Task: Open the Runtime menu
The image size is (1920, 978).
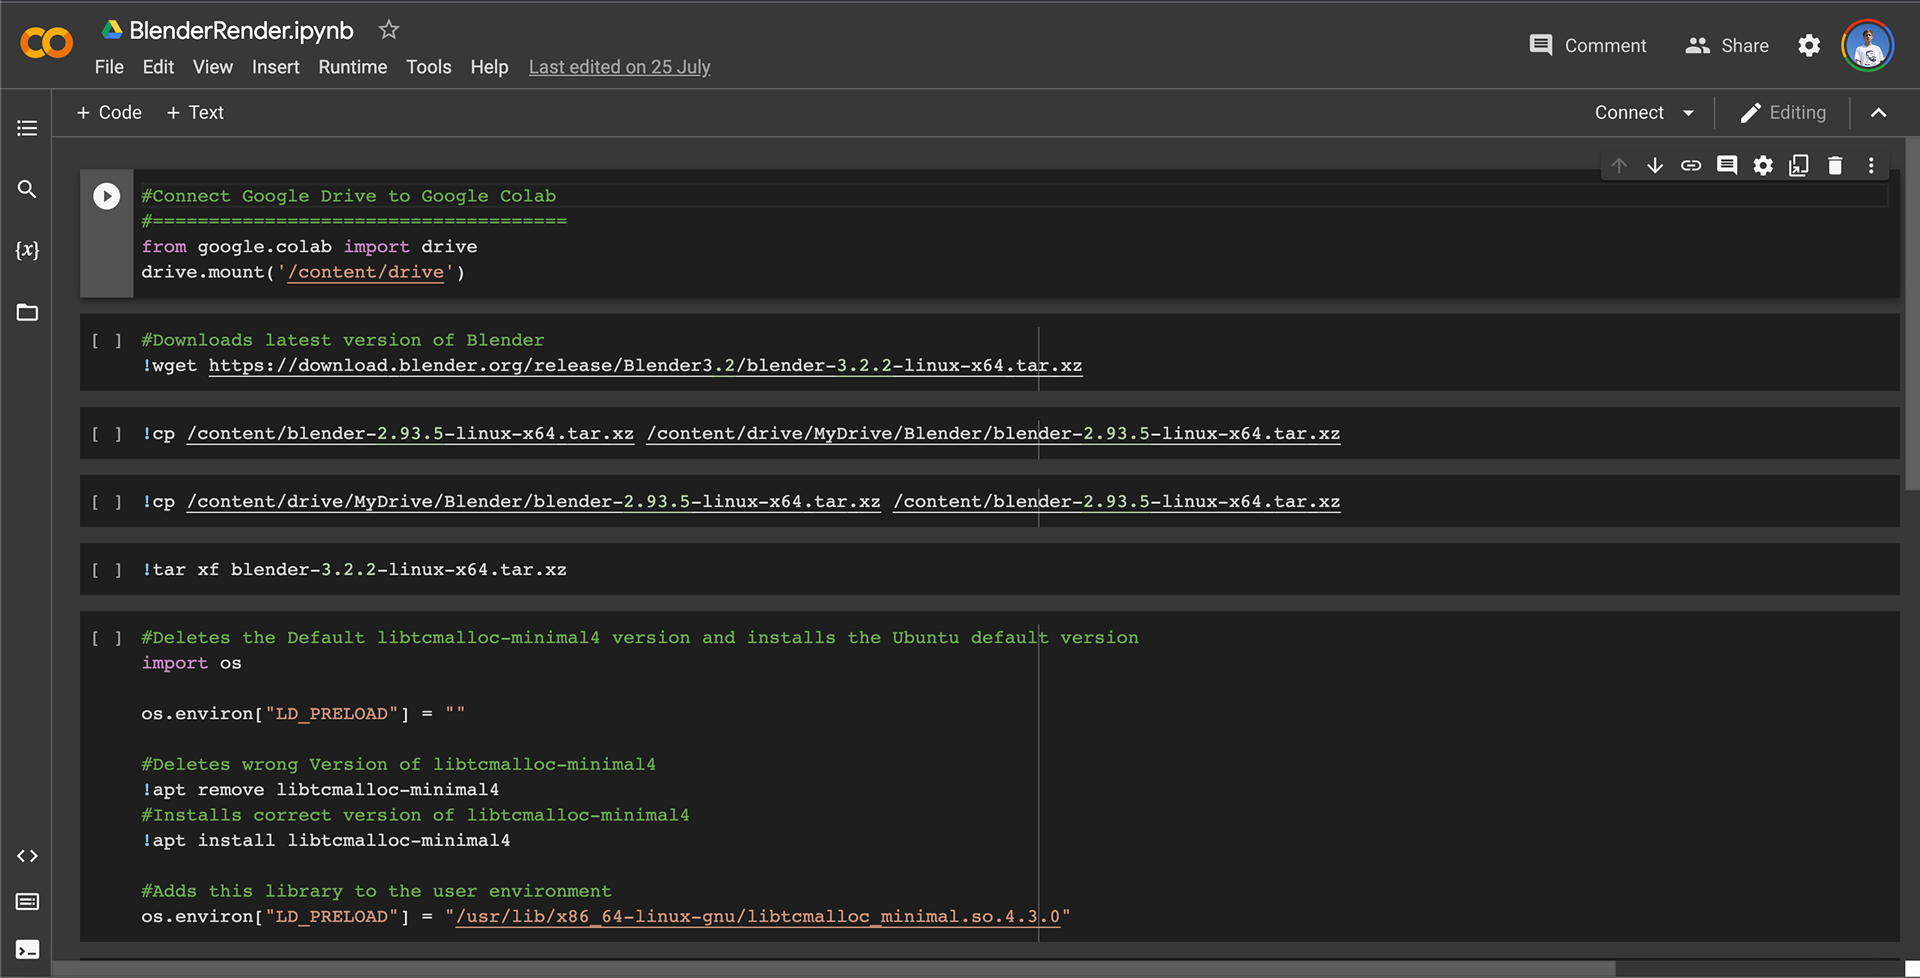Action: coord(352,67)
